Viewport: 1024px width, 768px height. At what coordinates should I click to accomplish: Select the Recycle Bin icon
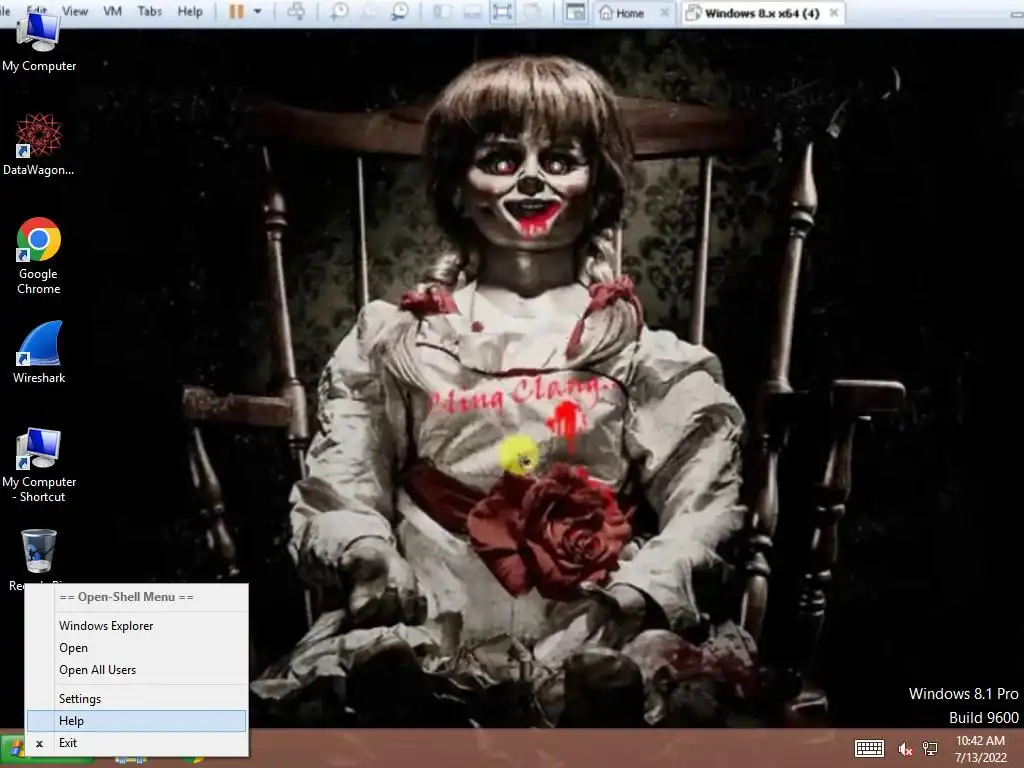39,552
